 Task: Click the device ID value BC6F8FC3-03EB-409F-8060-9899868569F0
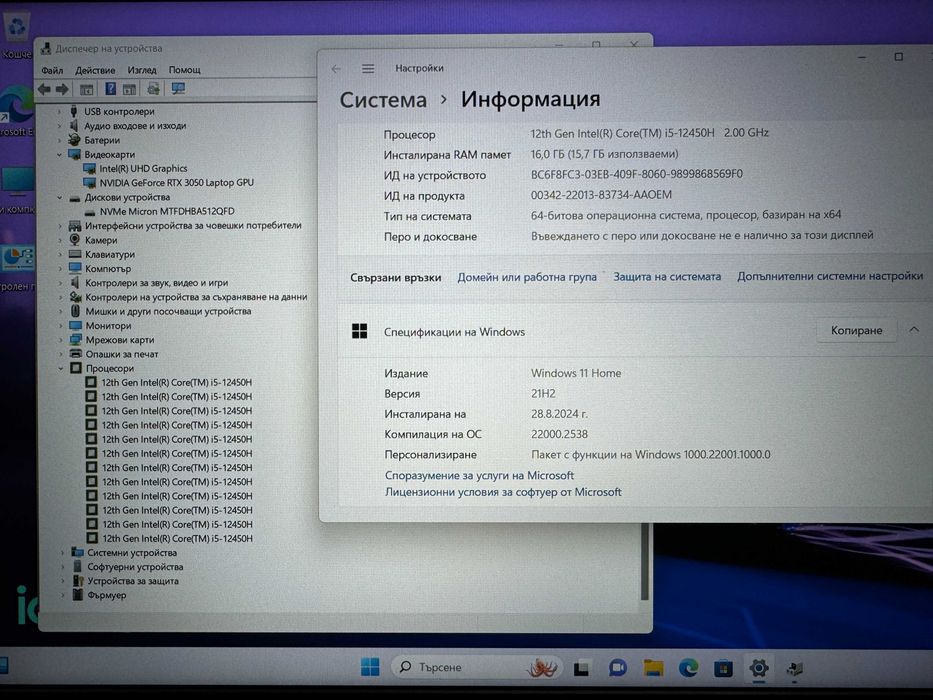coord(637,174)
